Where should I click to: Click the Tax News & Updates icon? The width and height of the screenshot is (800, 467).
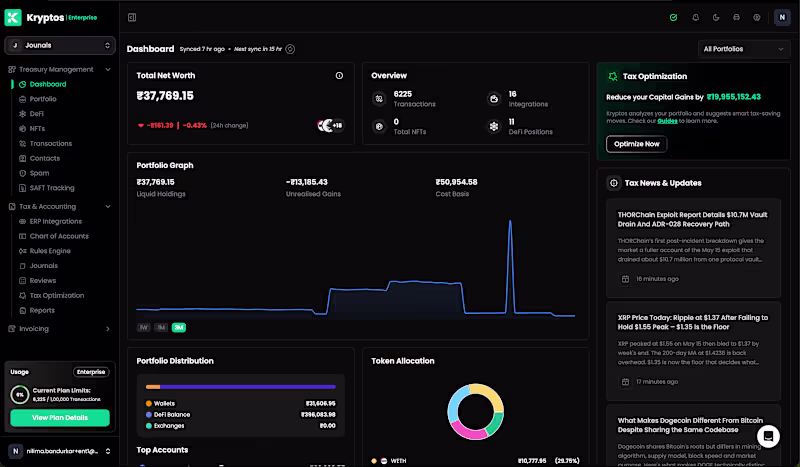click(614, 183)
